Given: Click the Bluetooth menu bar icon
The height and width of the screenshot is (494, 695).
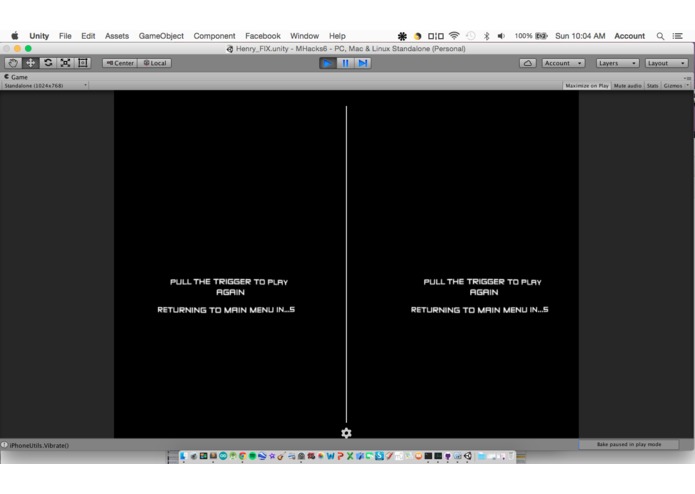Looking at the screenshot, I should (486, 36).
